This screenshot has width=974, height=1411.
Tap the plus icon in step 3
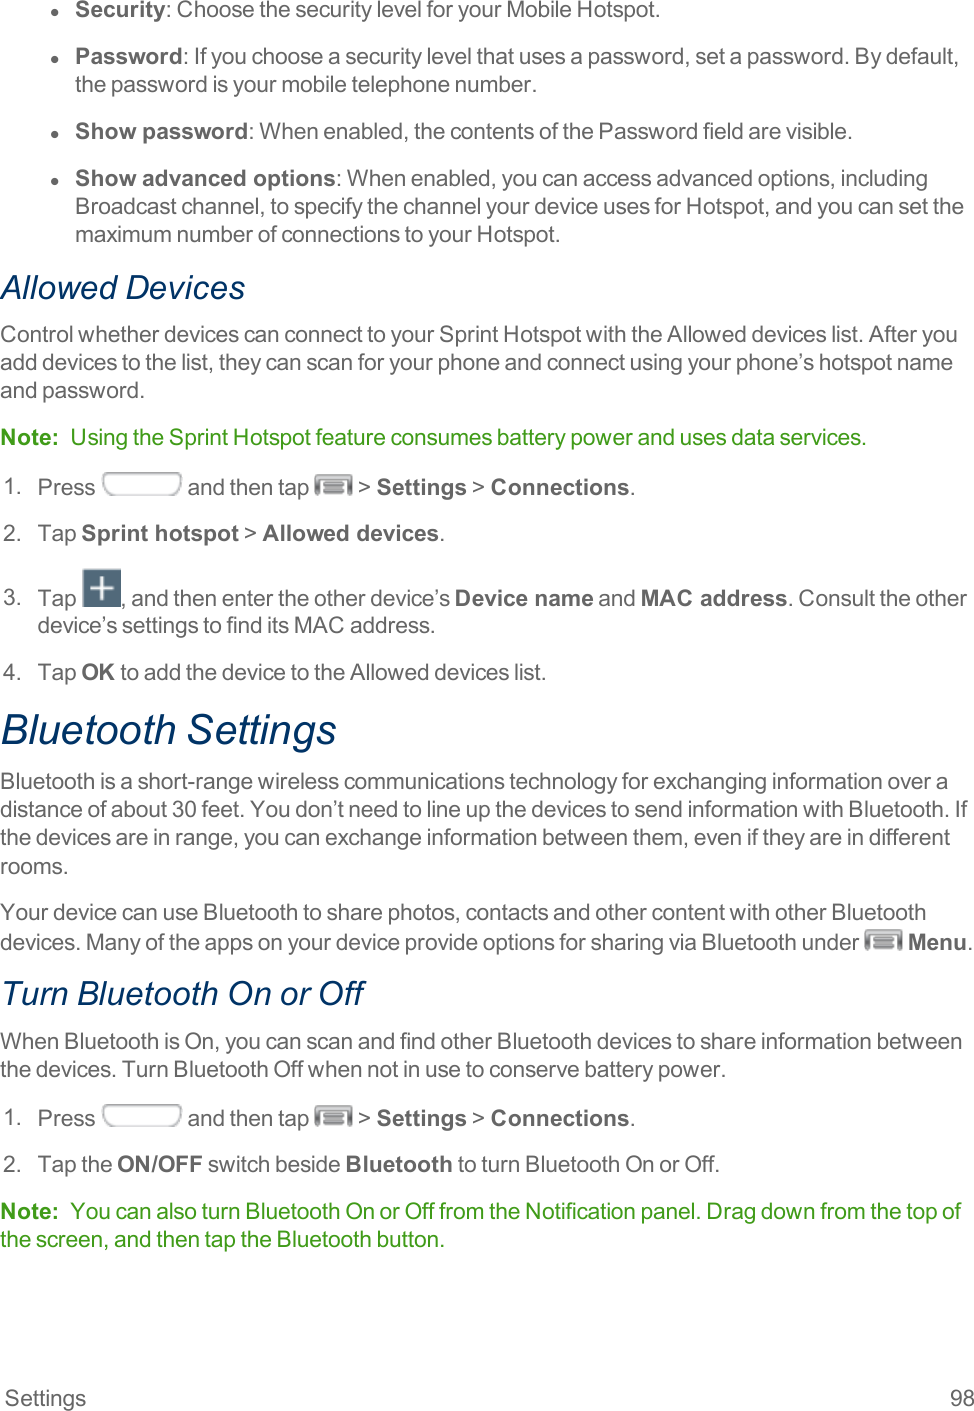coord(101,588)
